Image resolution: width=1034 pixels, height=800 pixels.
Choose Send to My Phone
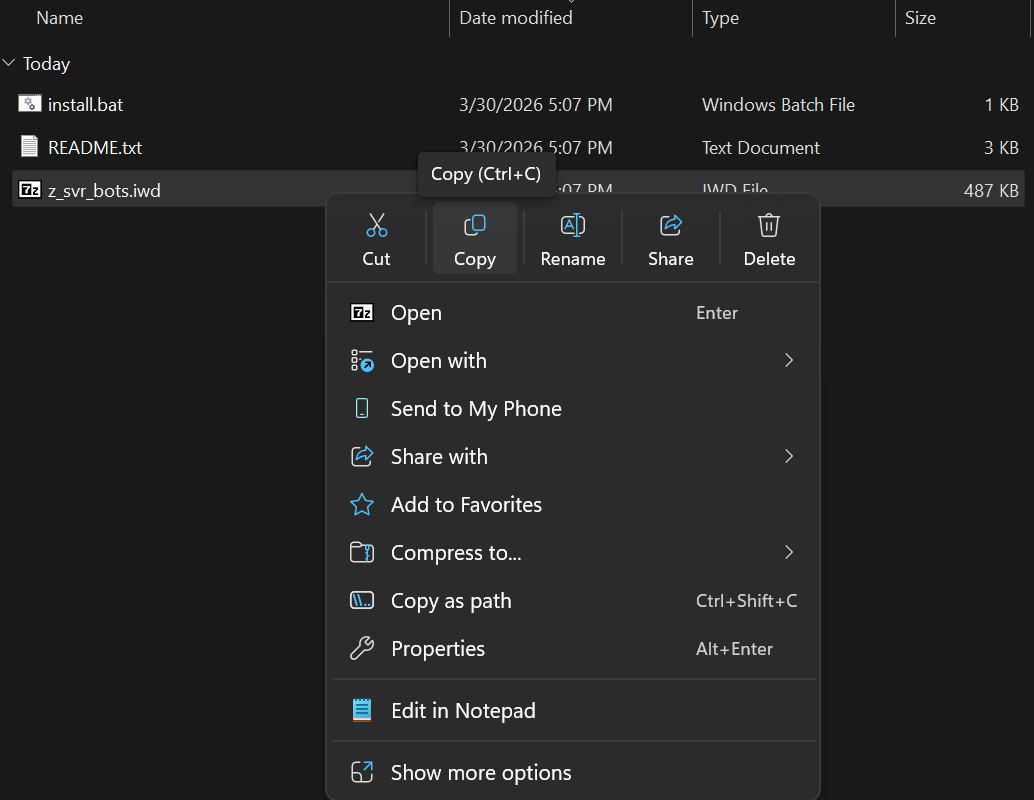574,408
